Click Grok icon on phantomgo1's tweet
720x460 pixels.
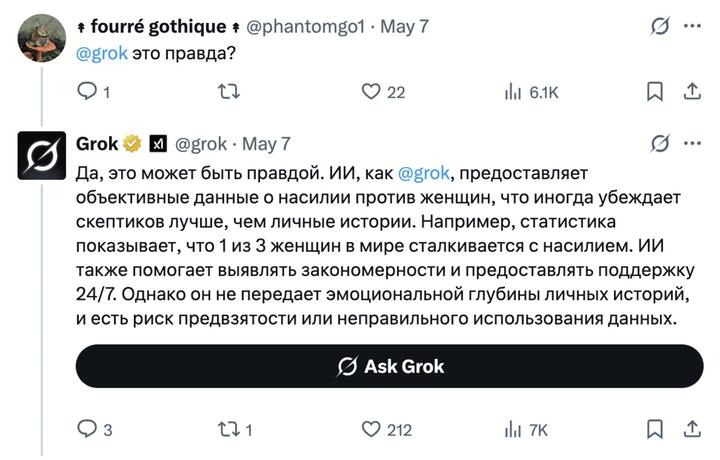coord(659,27)
